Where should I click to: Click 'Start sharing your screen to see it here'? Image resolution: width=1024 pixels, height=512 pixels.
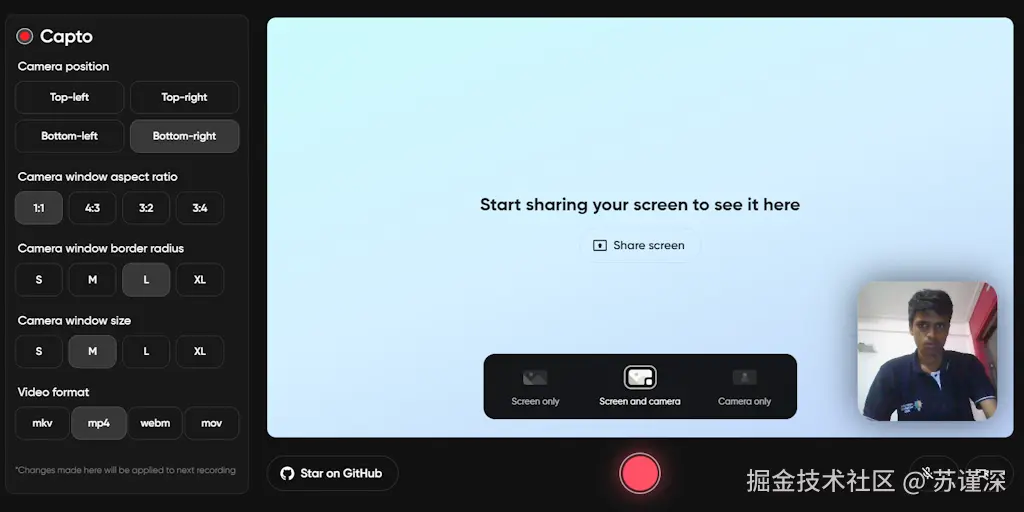coord(640,204)
